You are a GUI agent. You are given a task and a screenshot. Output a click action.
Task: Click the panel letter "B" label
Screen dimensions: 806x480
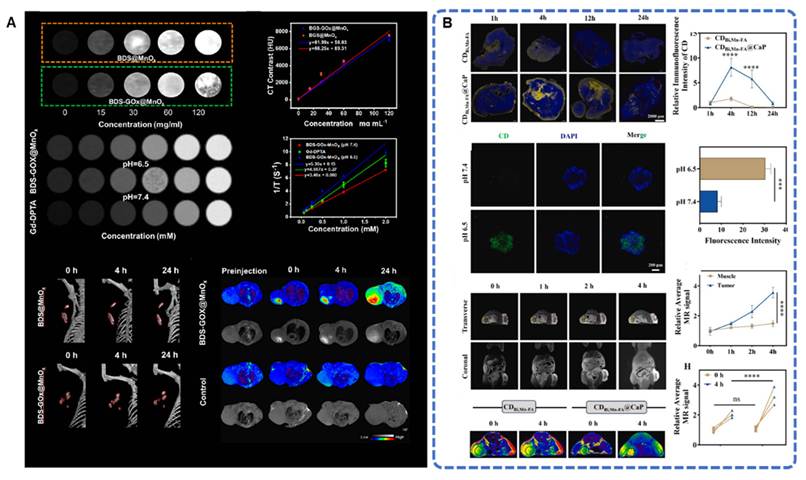(448, 23)
